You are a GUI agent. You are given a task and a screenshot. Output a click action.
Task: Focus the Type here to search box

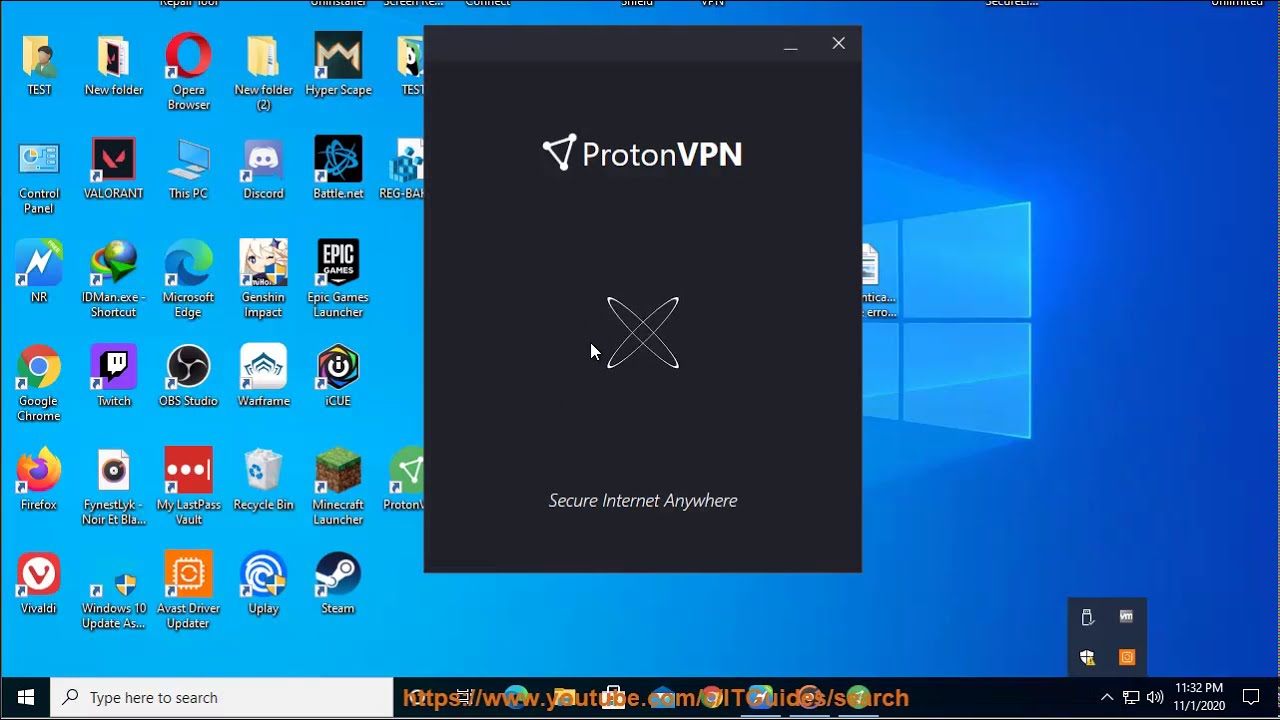point(222,698)
